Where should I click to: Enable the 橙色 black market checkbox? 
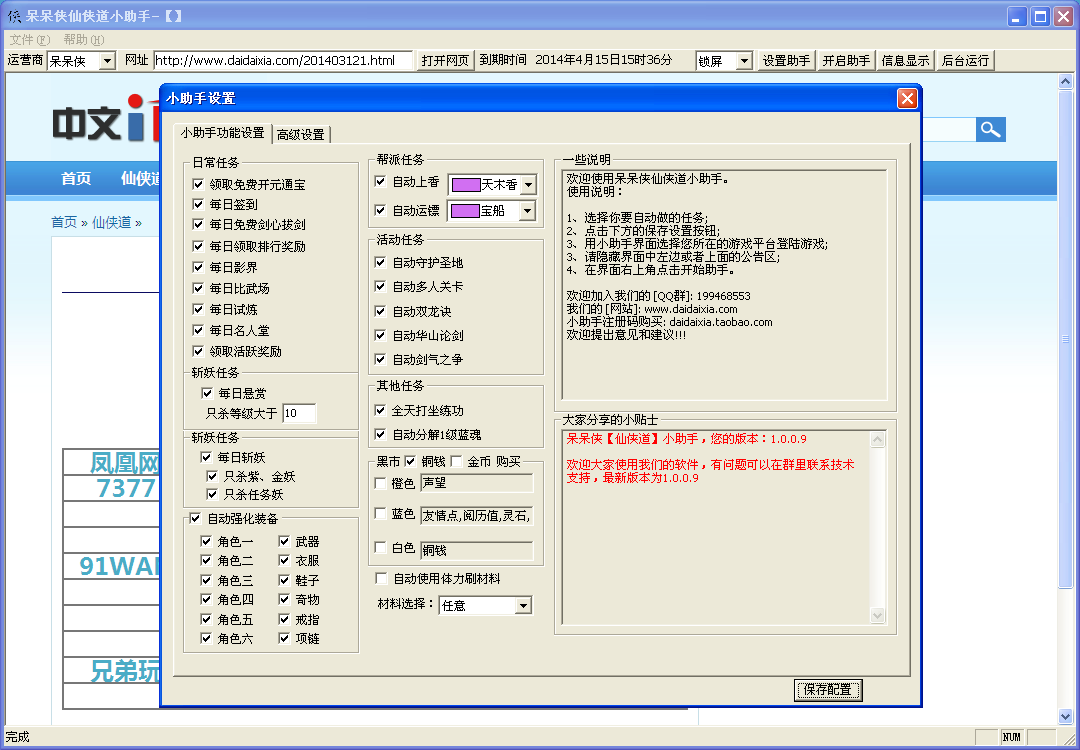point(379,484)
